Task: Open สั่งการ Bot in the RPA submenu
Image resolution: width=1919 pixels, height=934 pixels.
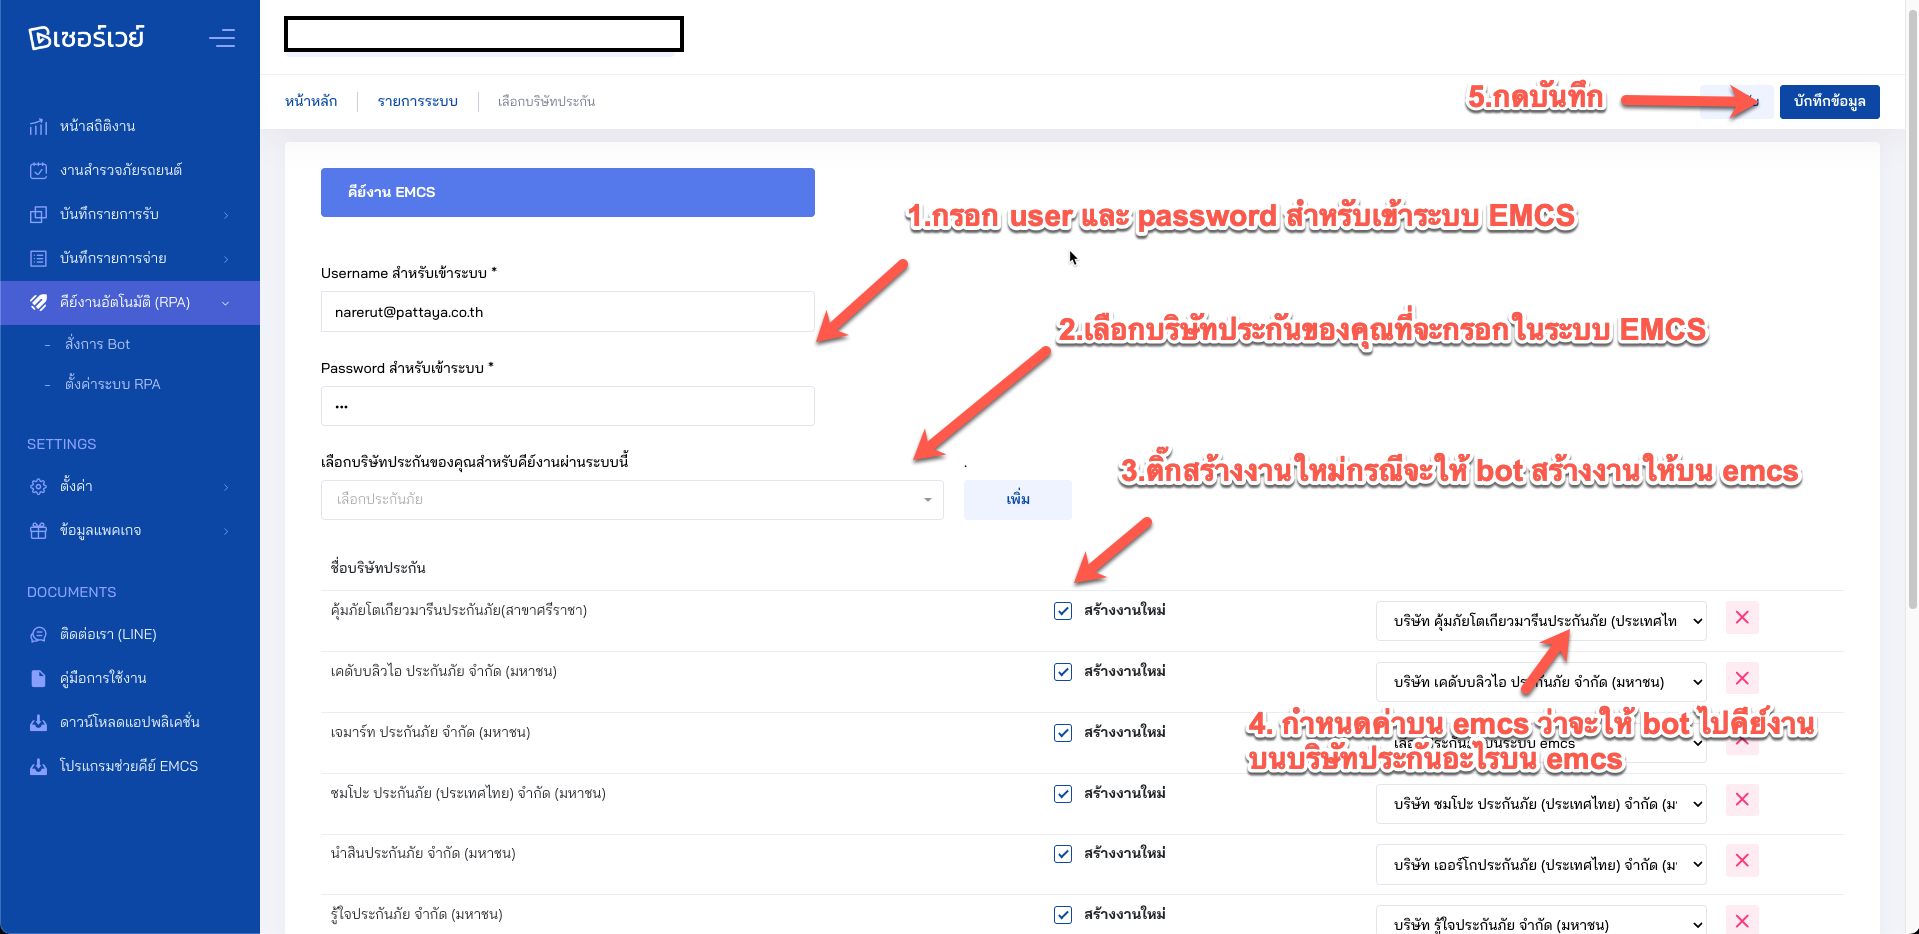Action: 98,344
